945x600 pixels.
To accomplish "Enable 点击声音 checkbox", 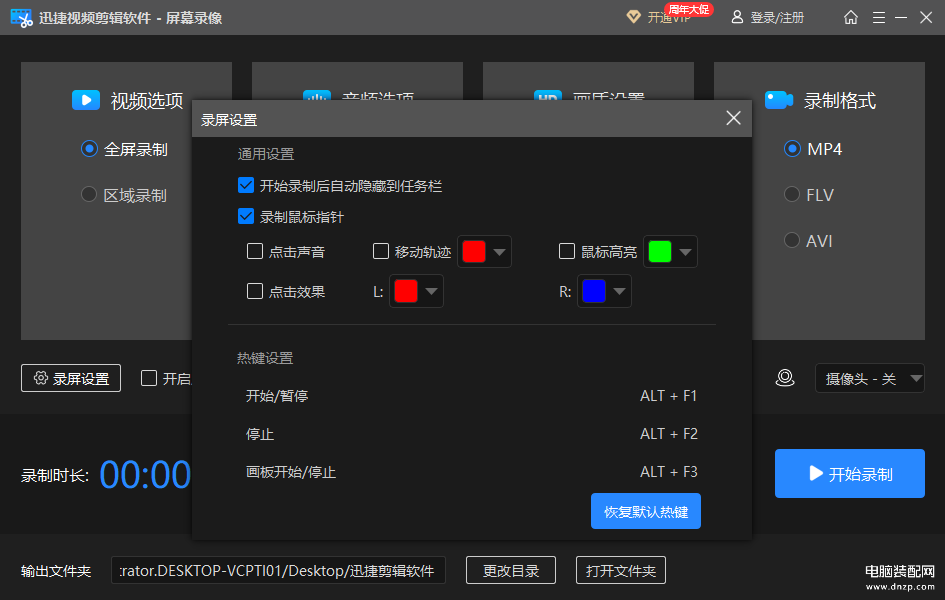I will (255, 251).
